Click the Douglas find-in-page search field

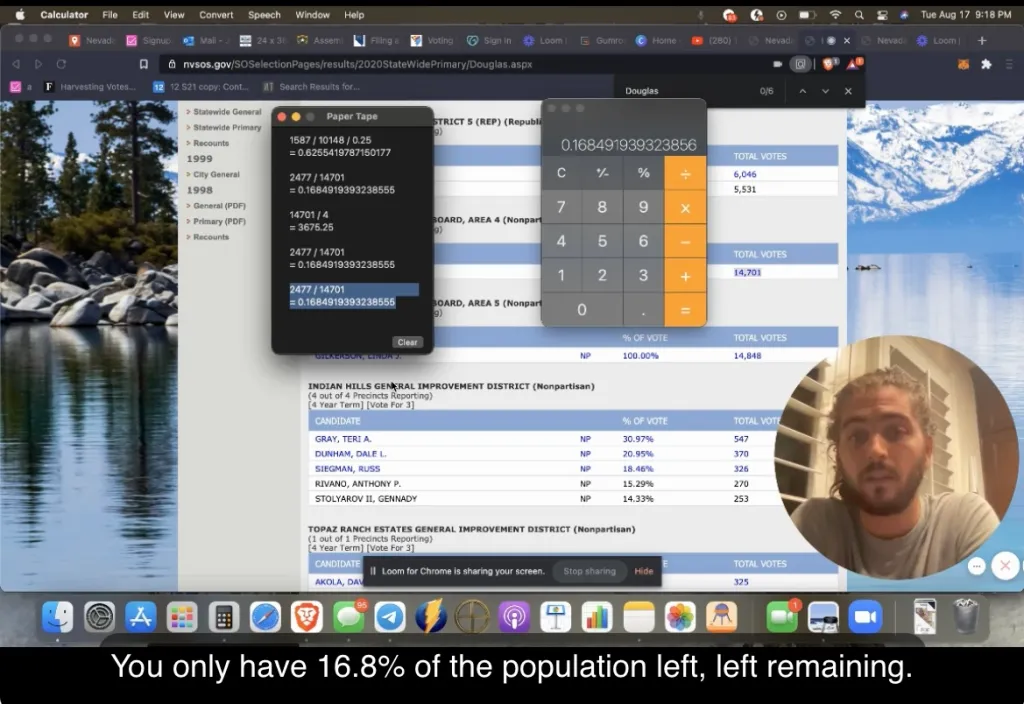click(686, 91)
